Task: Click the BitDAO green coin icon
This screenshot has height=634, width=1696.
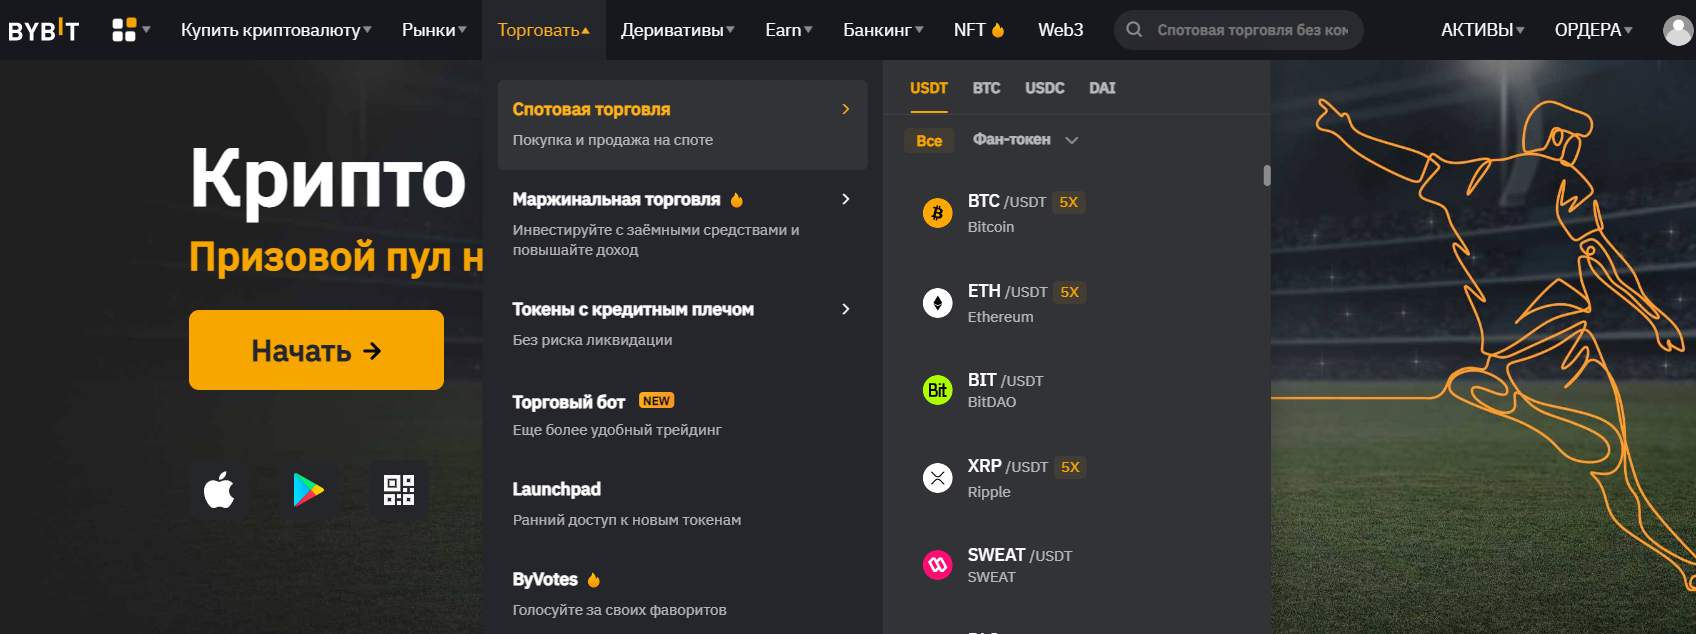Action: tap(937, 390)
